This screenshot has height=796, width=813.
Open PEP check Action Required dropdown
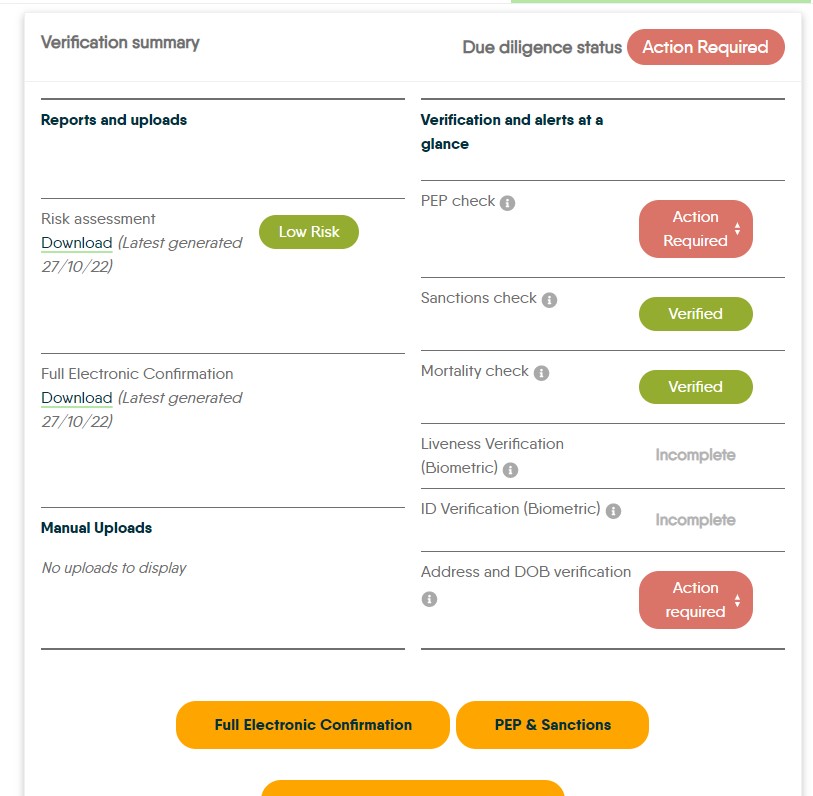pos(696,229)
